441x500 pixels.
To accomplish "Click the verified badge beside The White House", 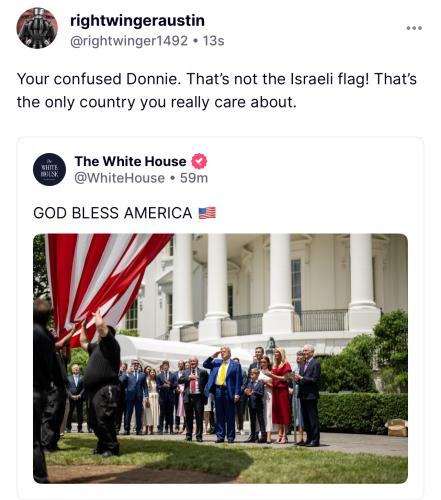I will click(199, 161).
